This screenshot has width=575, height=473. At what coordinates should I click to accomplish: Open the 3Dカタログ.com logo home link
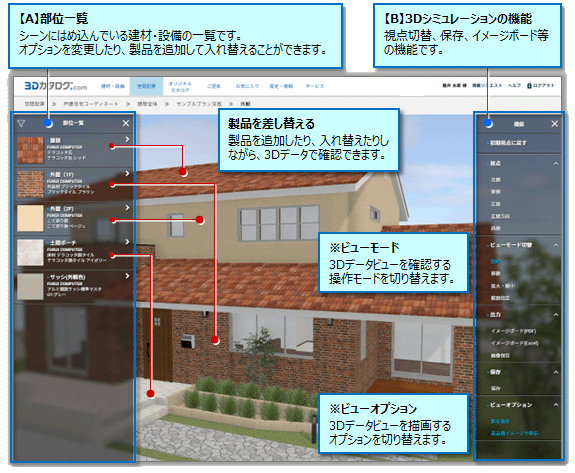(56, 86)
